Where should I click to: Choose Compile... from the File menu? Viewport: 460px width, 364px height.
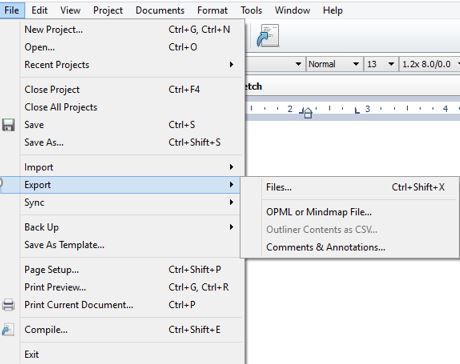[130, 330]
